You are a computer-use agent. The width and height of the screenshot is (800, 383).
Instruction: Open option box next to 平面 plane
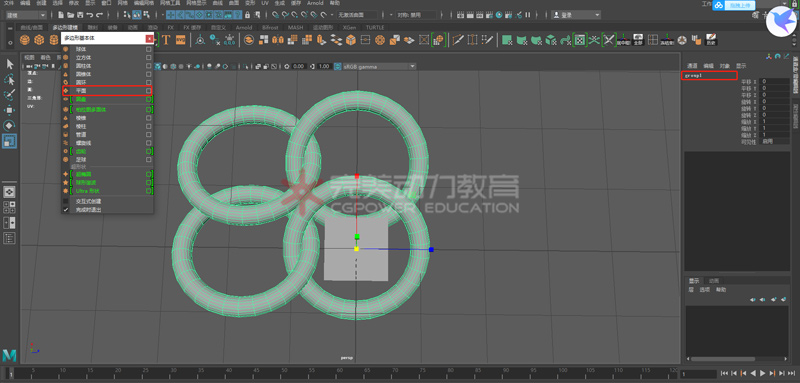(148, 90)
